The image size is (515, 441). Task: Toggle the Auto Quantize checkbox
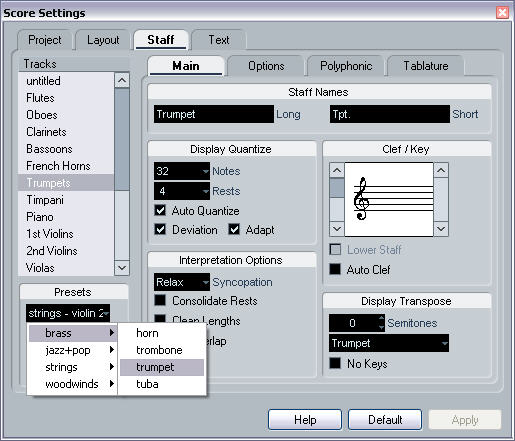click(x=160, y=210)
